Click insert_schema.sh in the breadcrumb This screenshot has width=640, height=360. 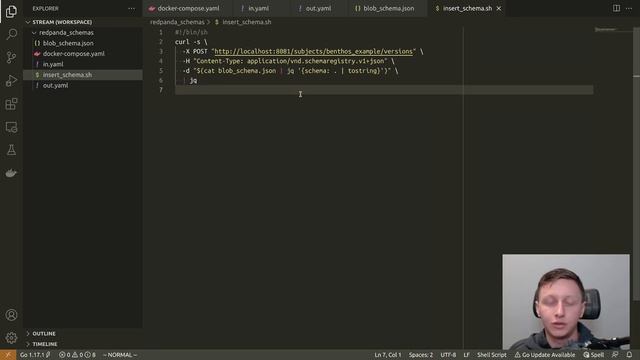247,22
